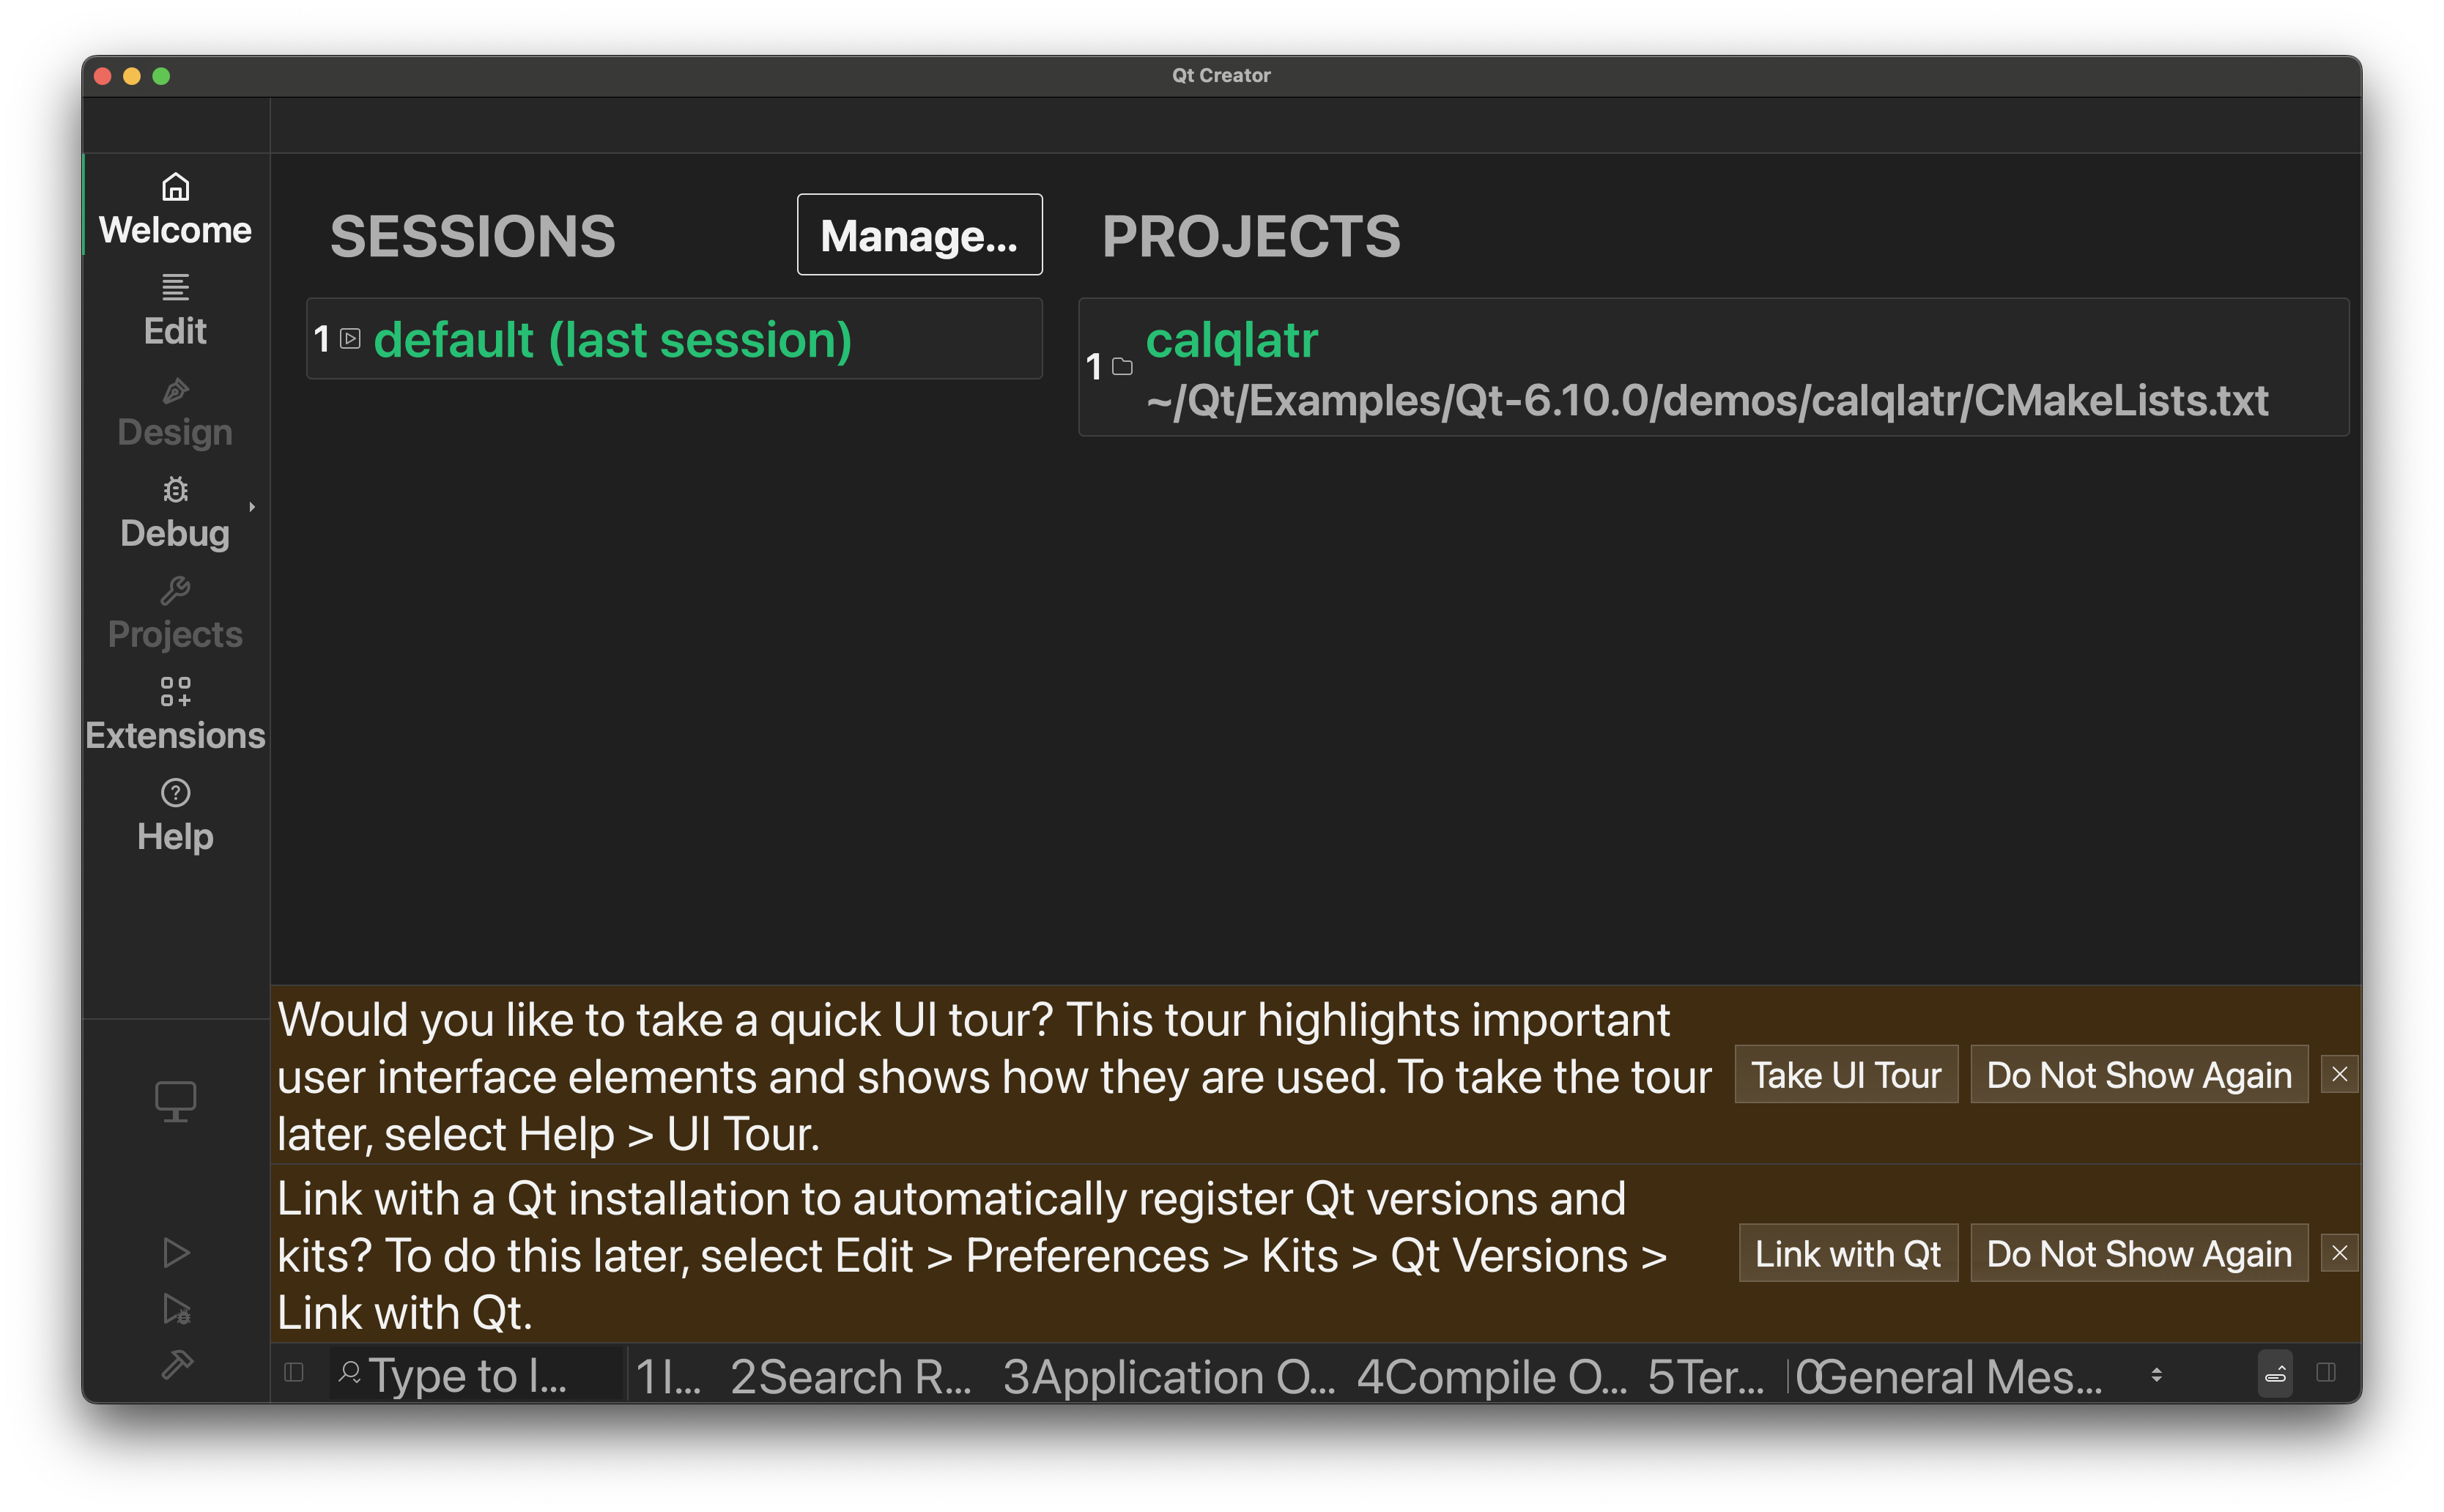This screenshot has height=1512, width=2444.
Task: Open the 0 General Messages pane
Action: point(1948,1376)
